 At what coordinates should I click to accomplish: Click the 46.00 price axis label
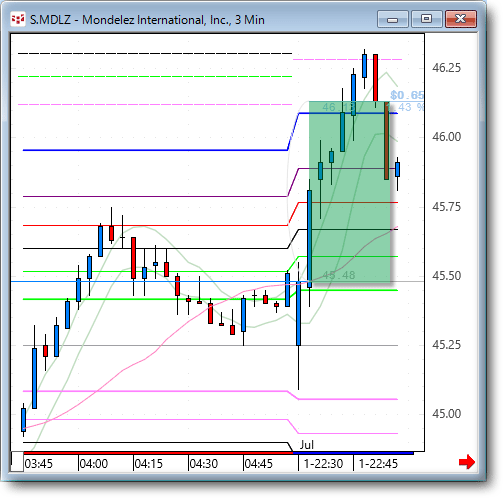point(446,137)
